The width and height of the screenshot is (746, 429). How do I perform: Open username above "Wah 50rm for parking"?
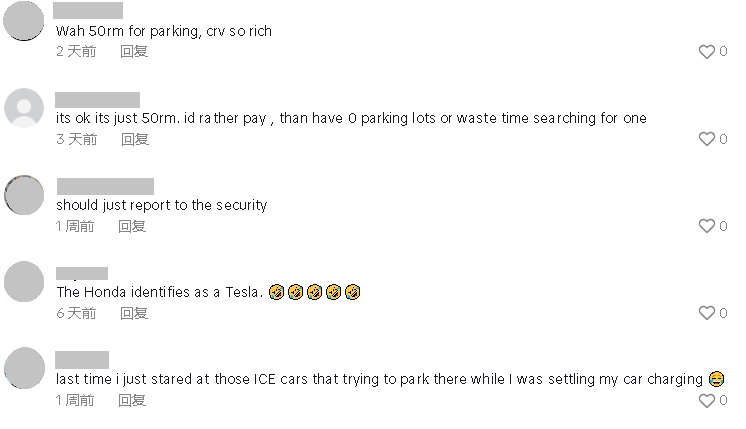[89, 11]
